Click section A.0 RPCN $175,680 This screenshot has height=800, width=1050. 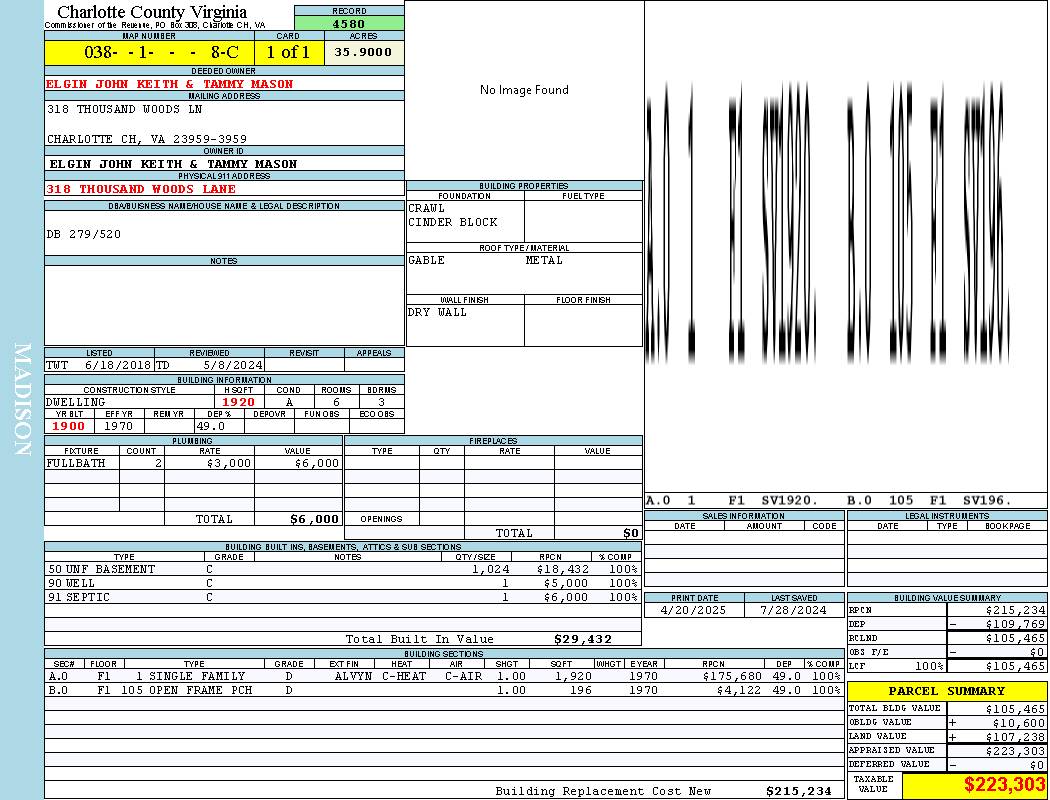click(x=731, y=676)
